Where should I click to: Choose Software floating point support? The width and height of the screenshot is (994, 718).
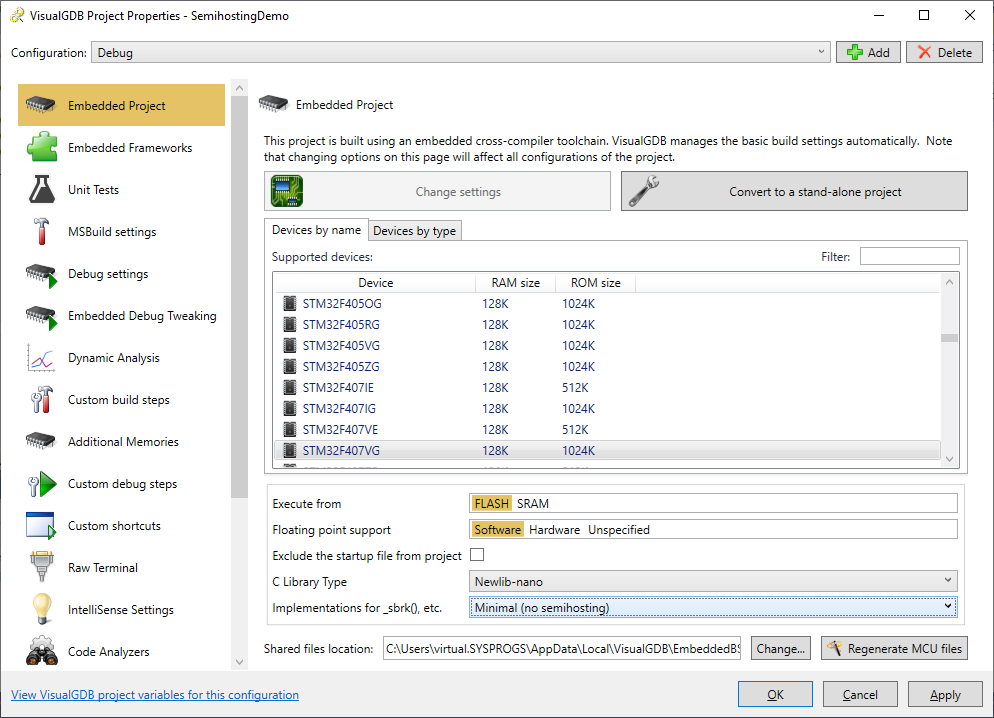point(498,529)
